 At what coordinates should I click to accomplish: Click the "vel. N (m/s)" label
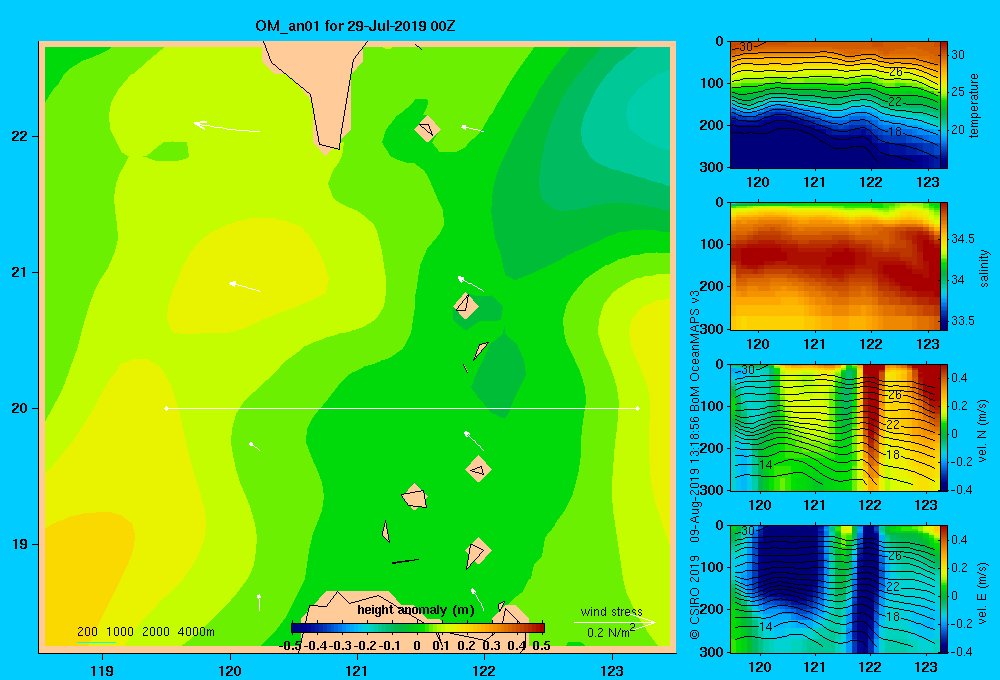click(x=982, y=431)
